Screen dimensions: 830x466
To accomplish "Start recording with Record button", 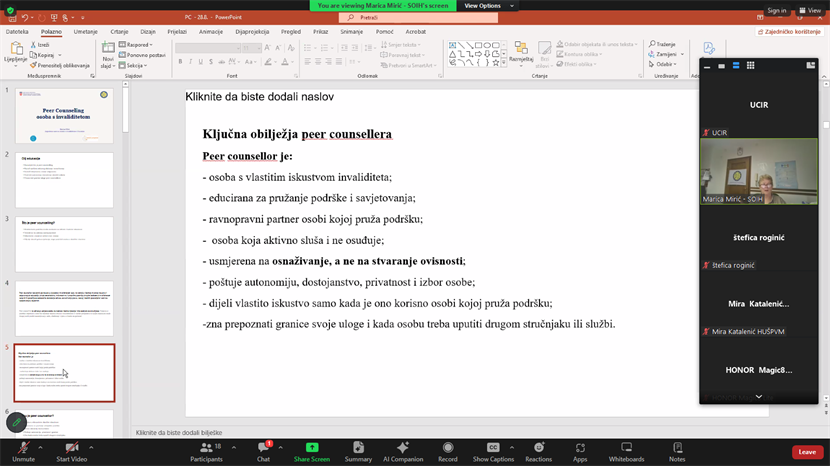I will click(x=448, y=452).
